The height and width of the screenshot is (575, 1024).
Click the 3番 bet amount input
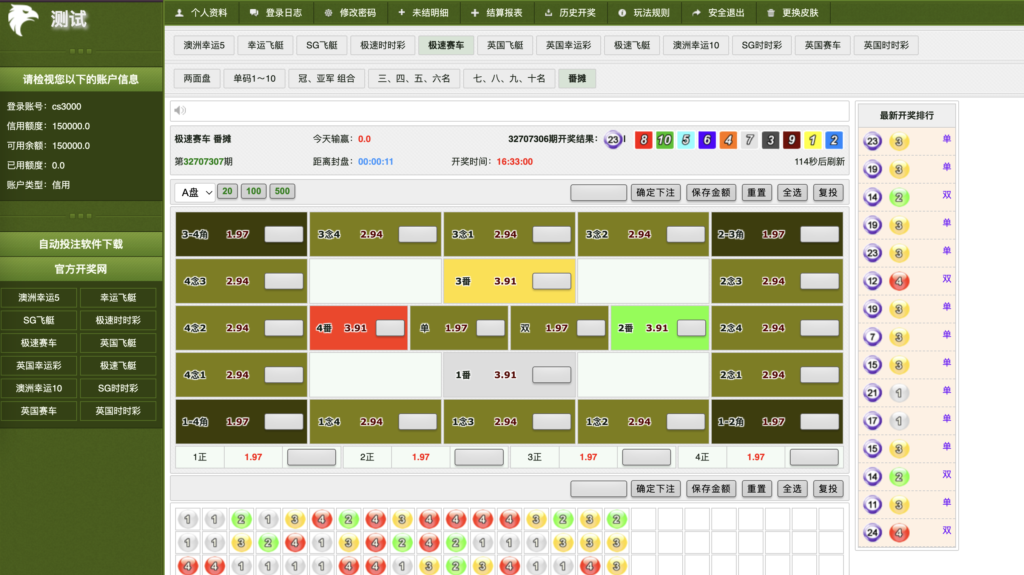551,281
